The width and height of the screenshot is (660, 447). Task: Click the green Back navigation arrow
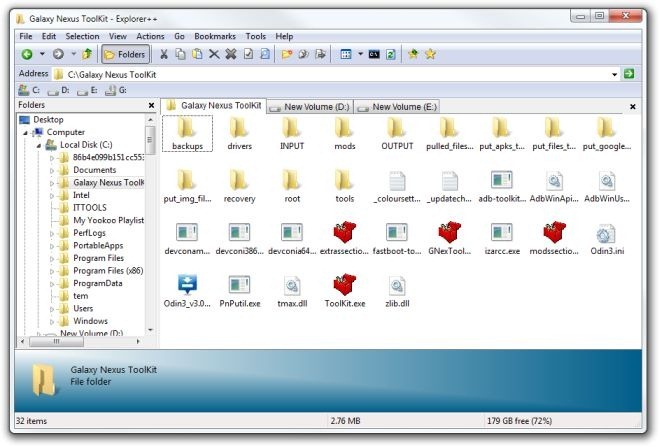(x=27, y=54)
